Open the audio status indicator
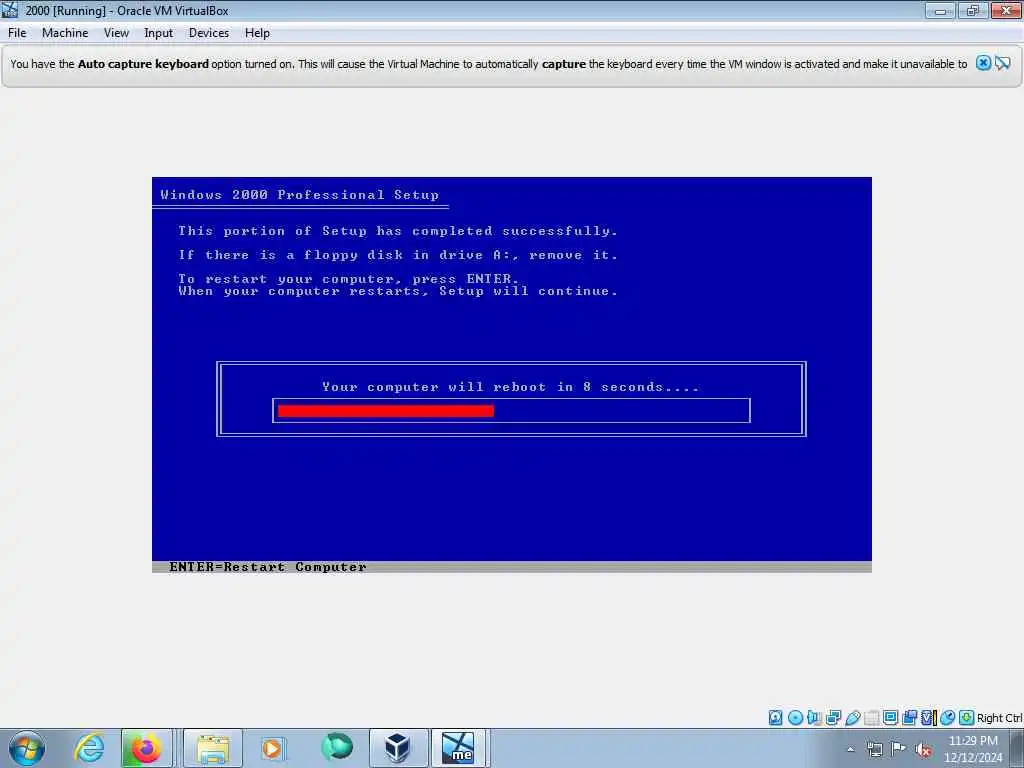 (814, 718)
